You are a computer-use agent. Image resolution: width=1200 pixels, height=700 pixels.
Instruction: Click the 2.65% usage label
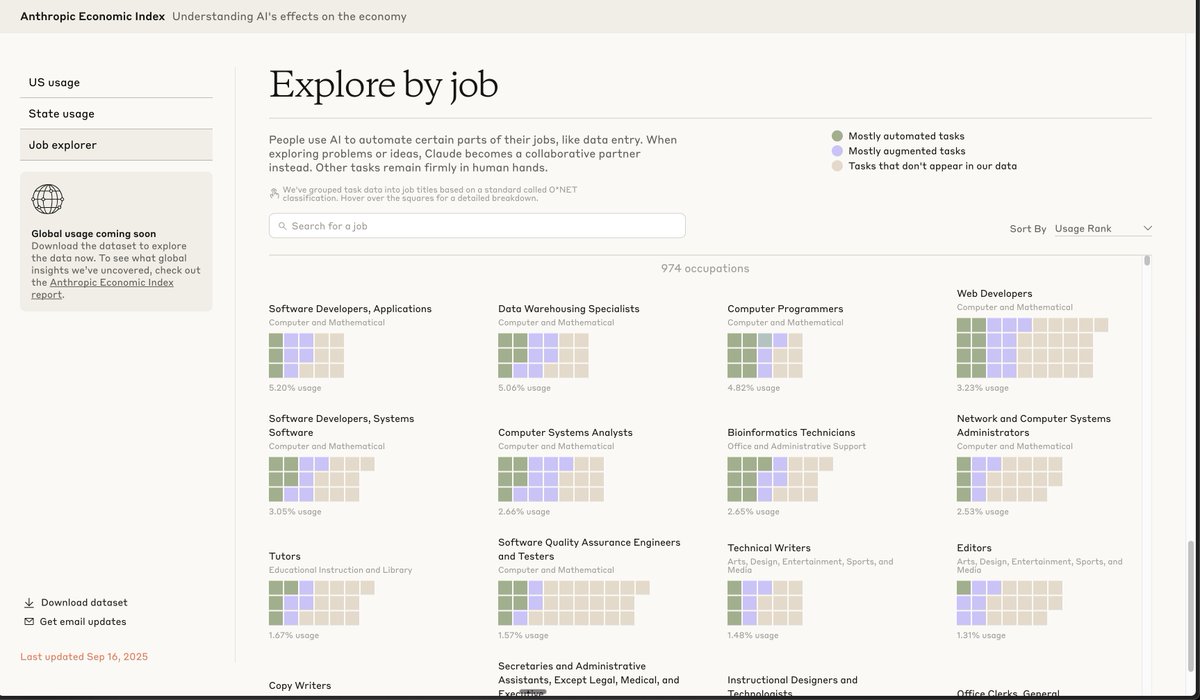coord(754,512)
